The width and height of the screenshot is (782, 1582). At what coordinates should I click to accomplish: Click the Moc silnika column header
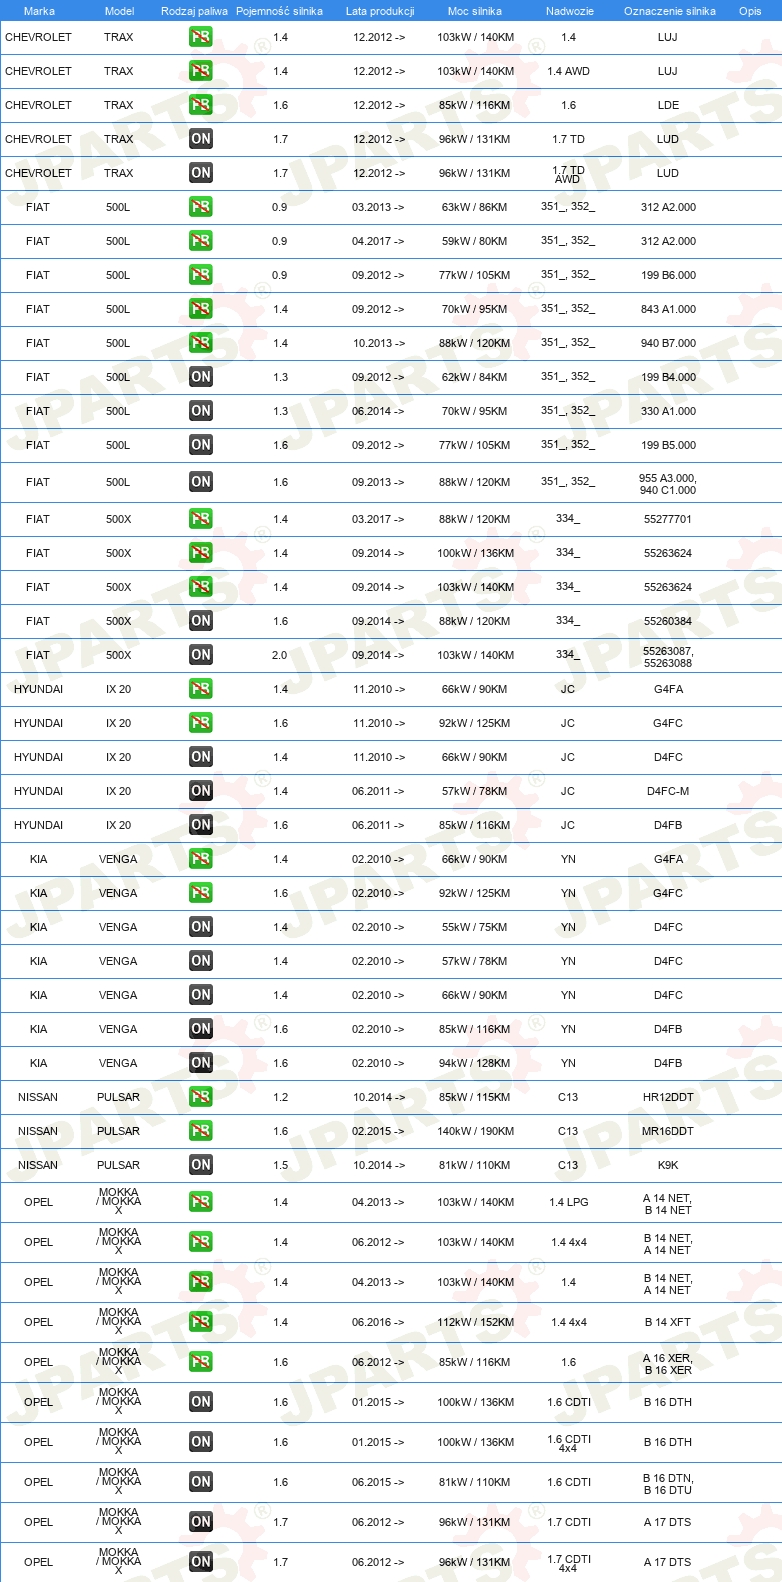[475, 11]
